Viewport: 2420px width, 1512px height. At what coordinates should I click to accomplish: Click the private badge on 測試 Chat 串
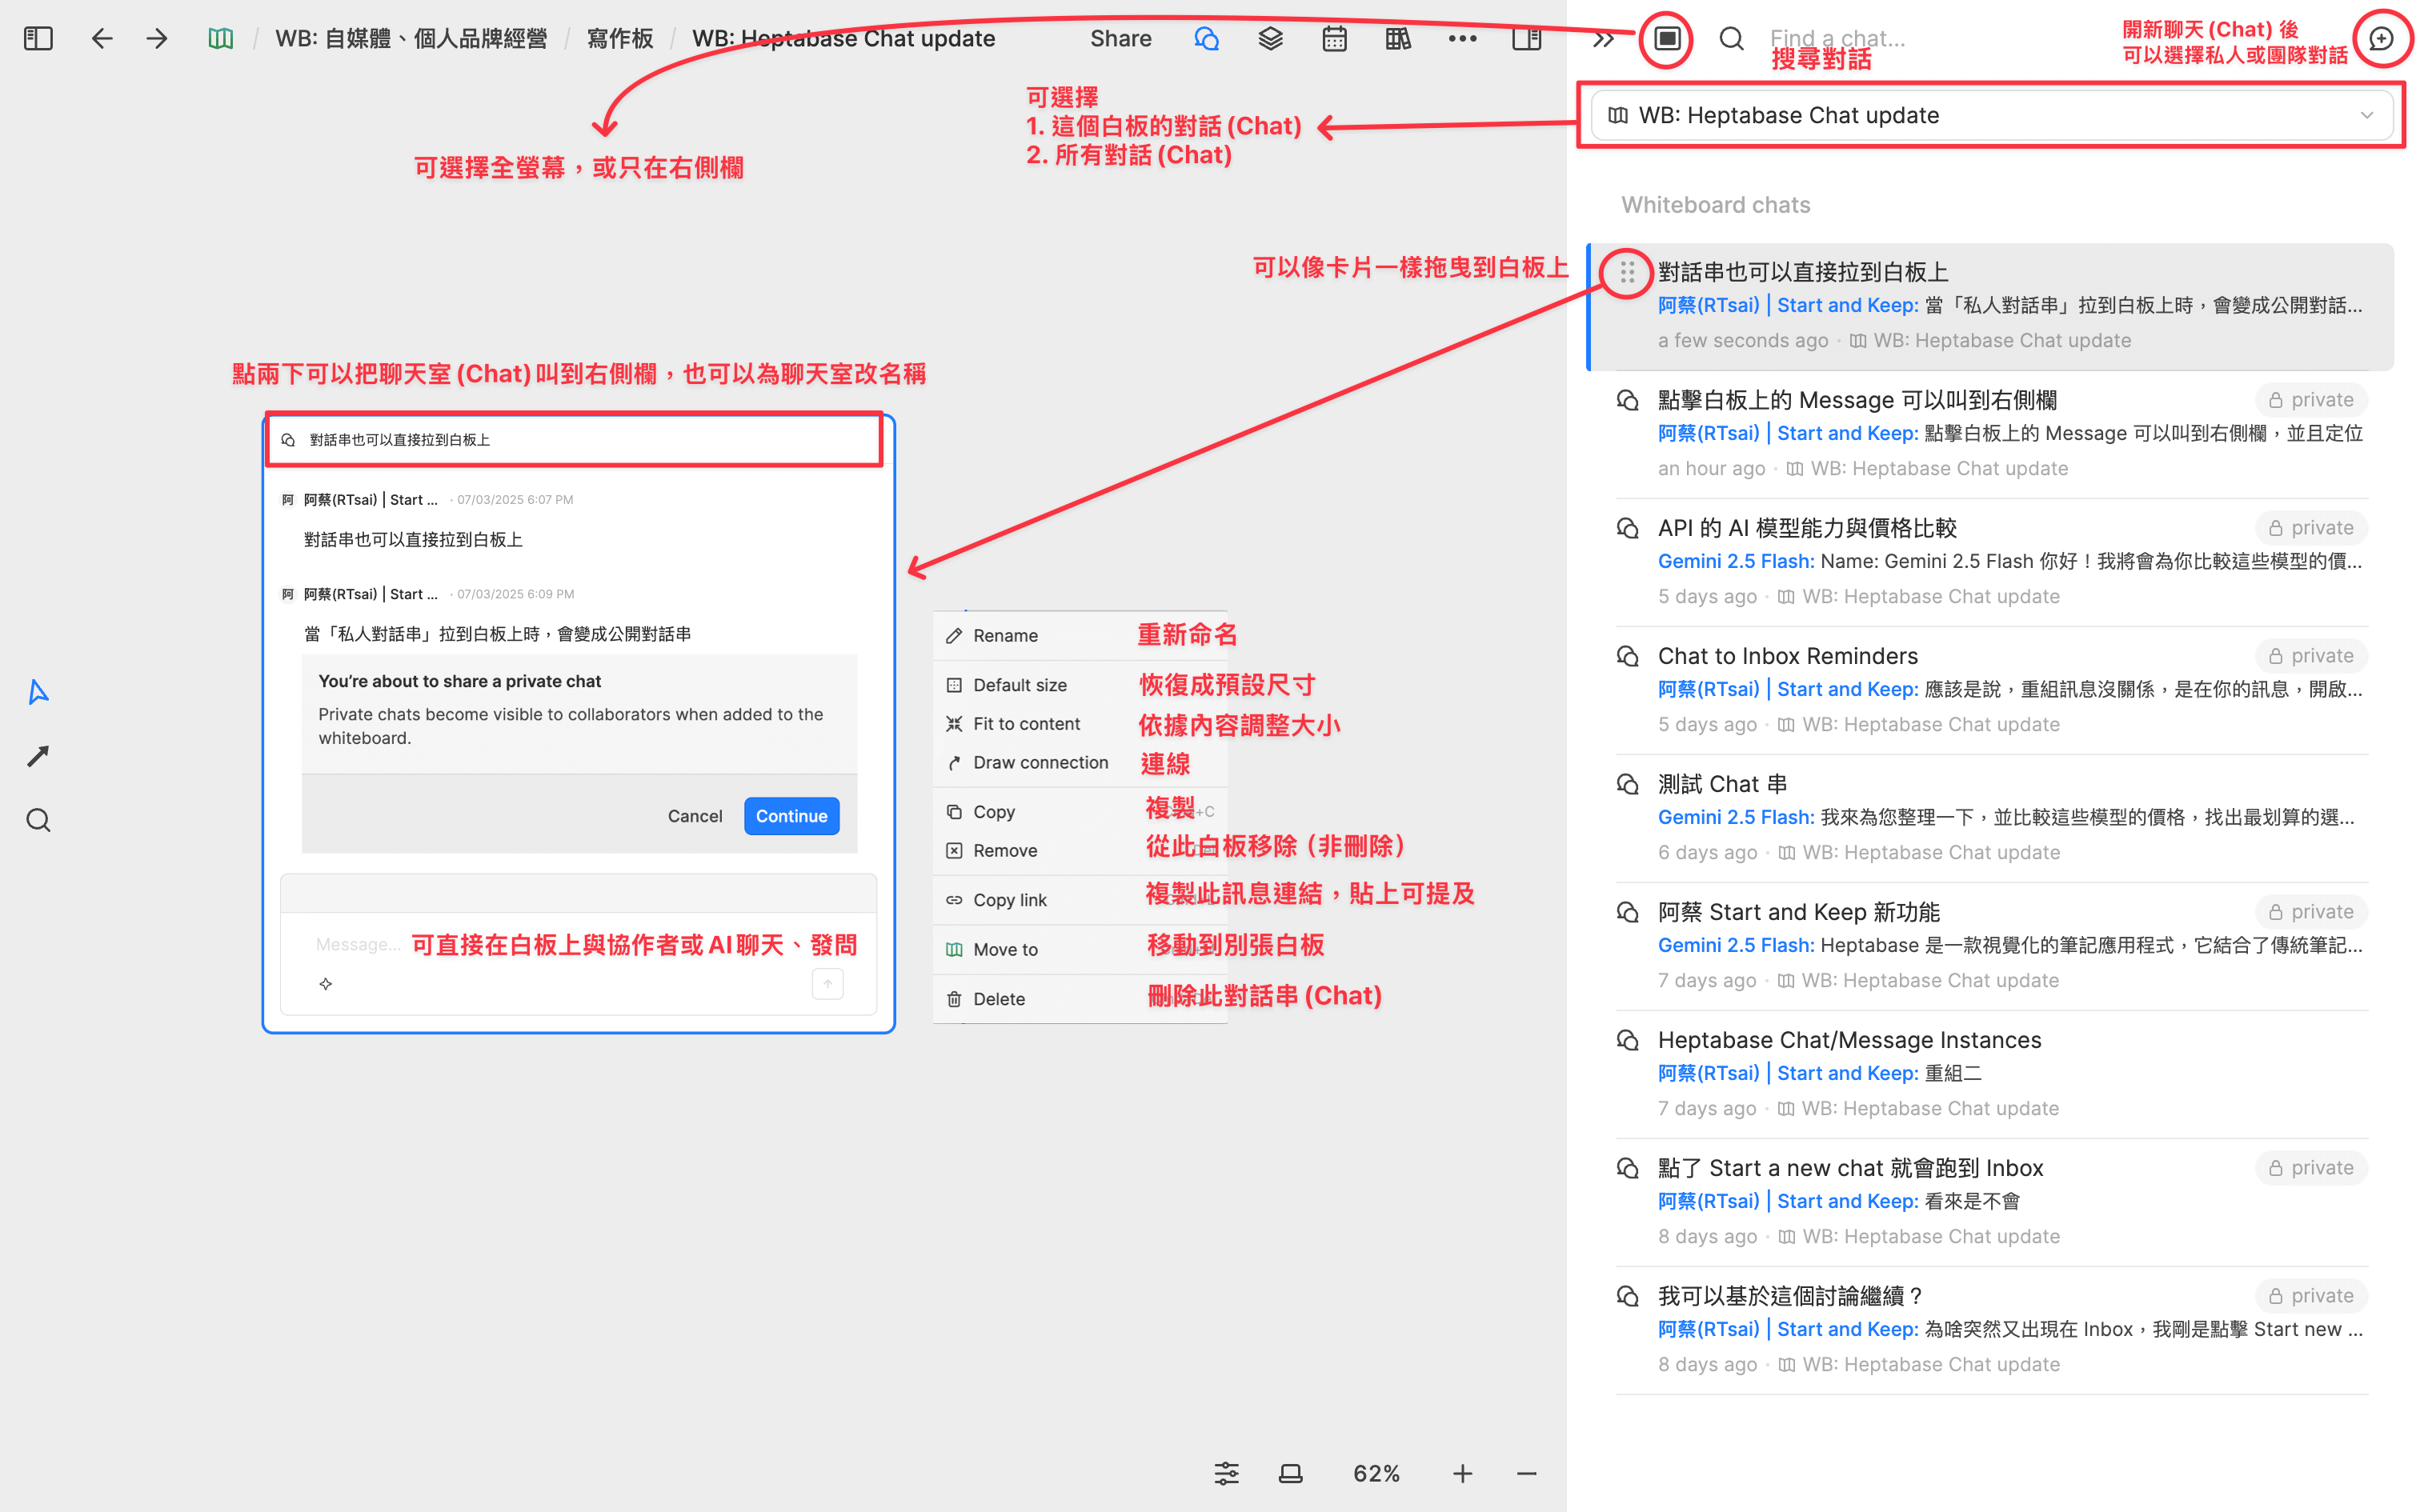(2310, 783)
